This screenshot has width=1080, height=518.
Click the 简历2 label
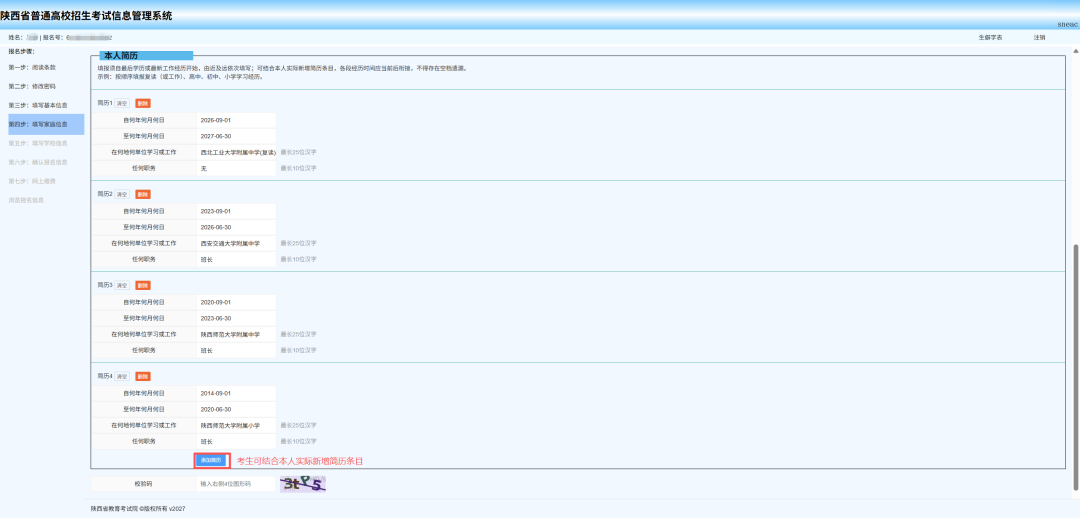coord(105,194)
